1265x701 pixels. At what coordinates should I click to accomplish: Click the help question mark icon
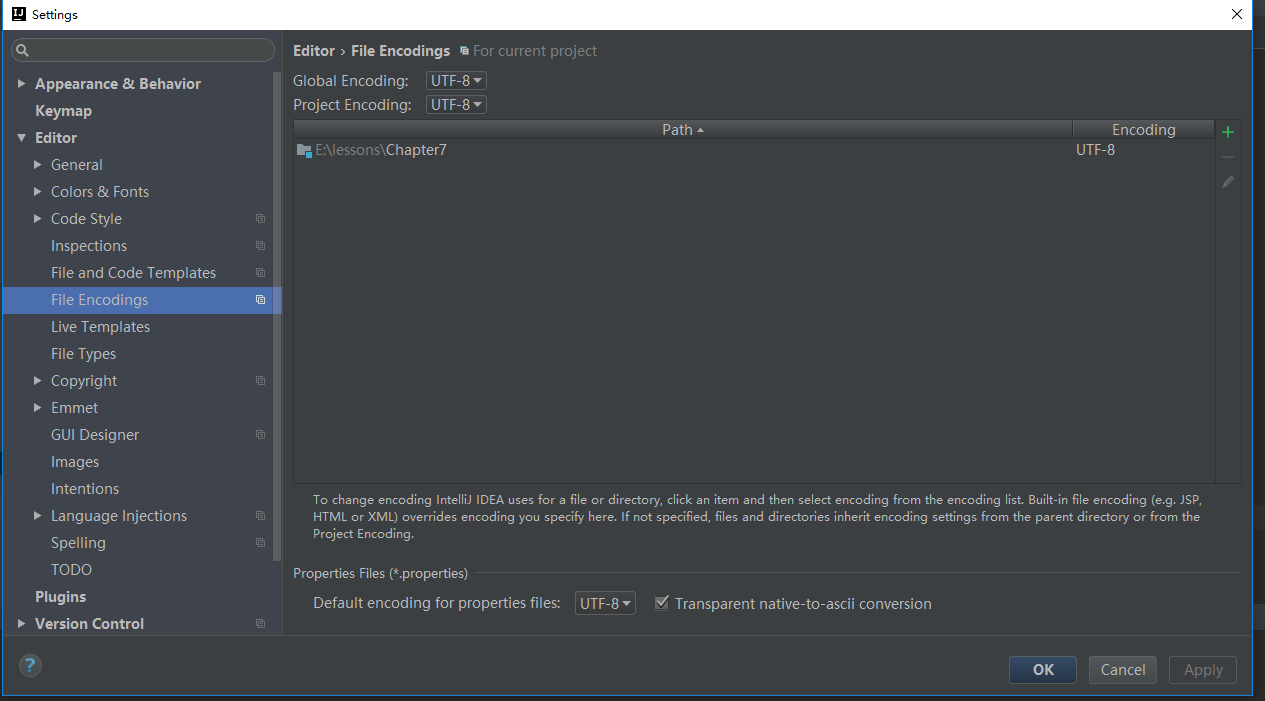pyautogui.click(x=30, y=665)
